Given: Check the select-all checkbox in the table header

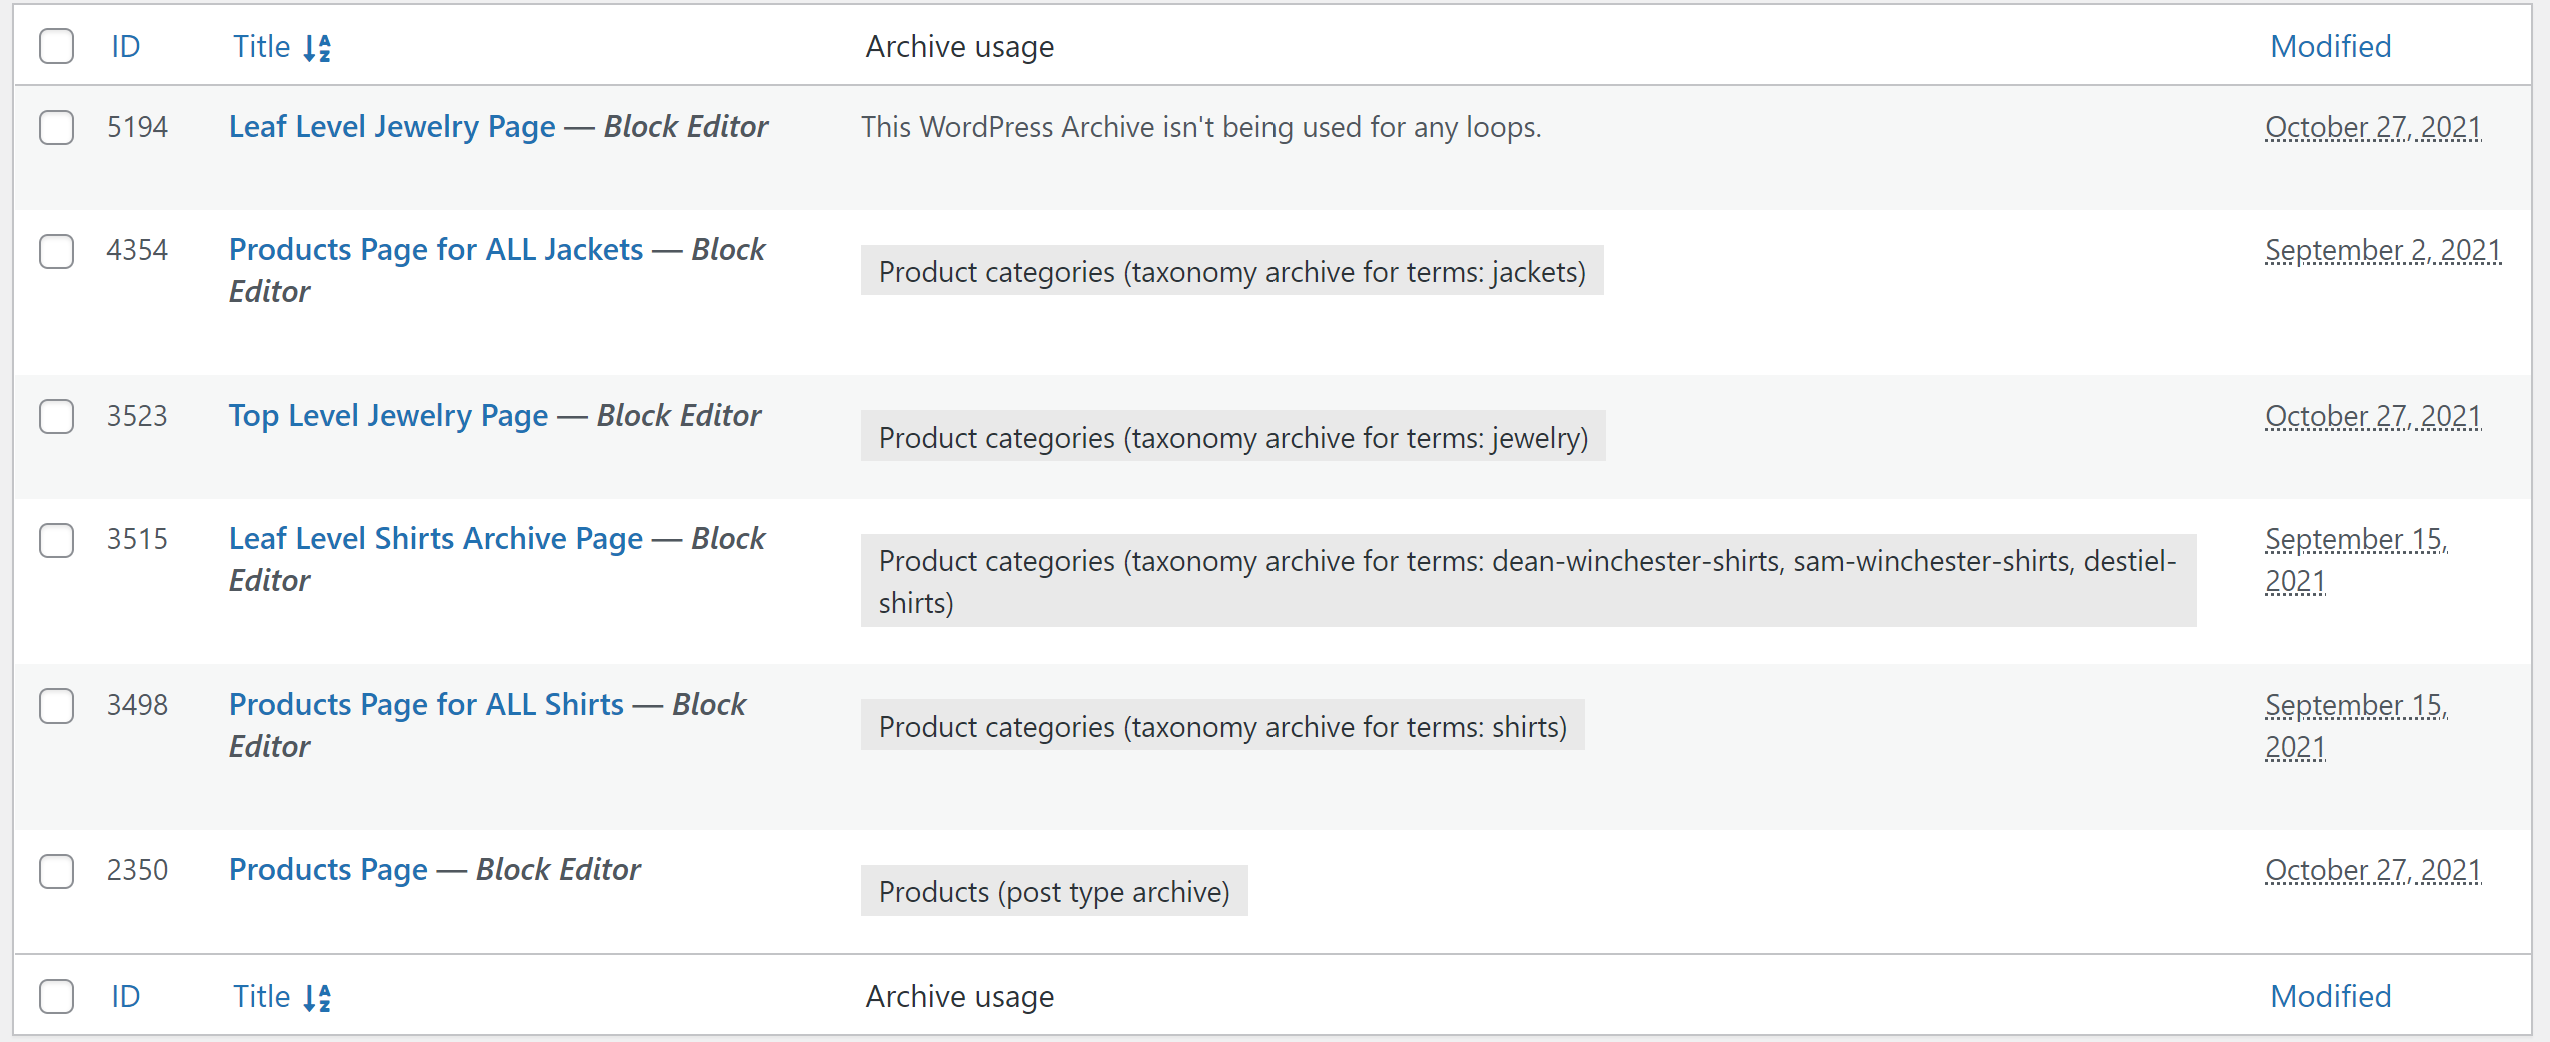Looking at the screenshot, I should [x=57, y=46].
